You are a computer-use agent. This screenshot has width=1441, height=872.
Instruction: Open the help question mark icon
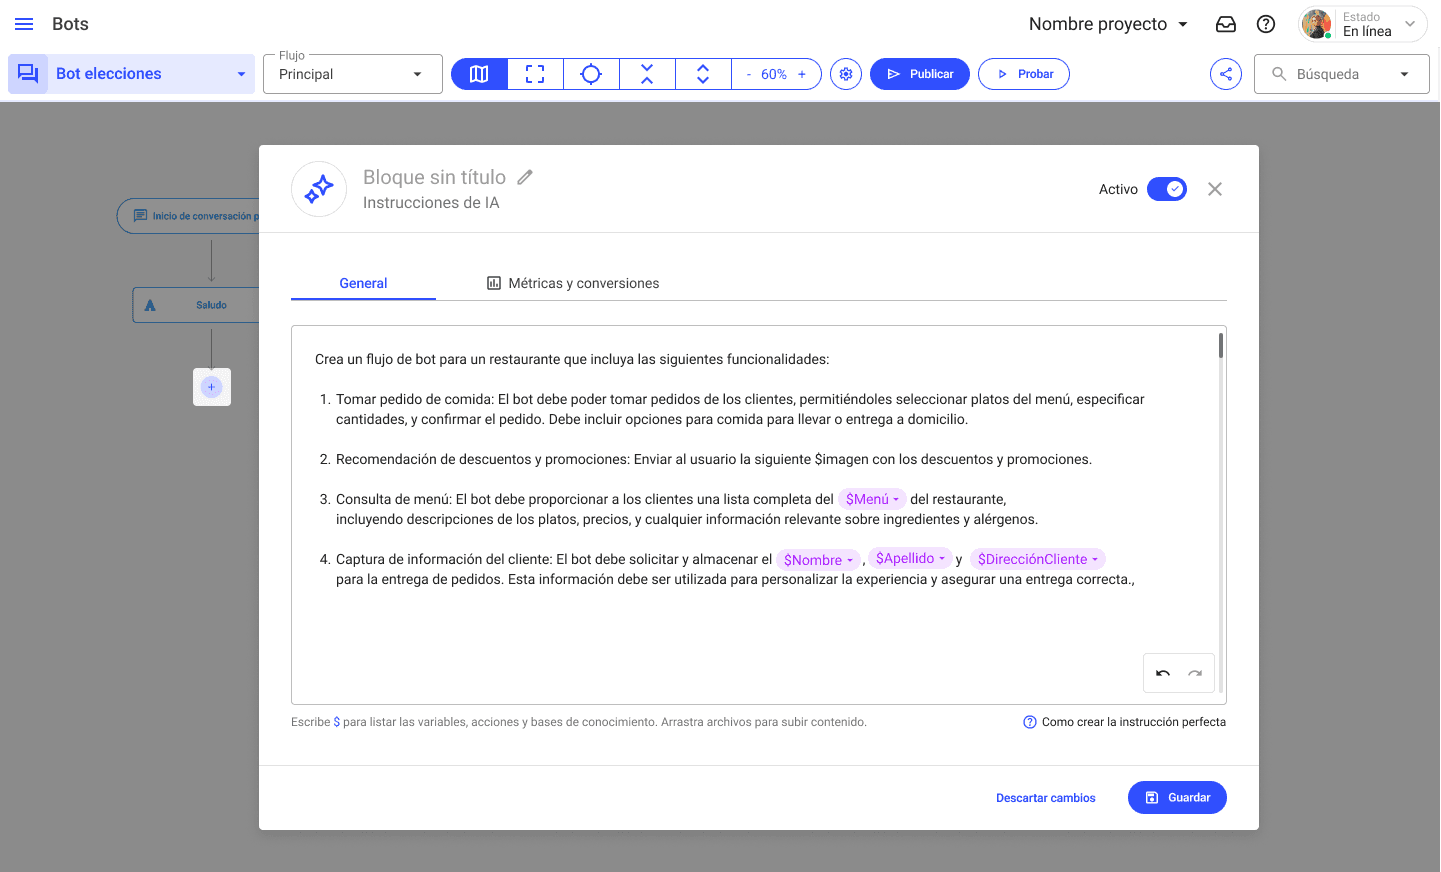tap(1266, 24)
